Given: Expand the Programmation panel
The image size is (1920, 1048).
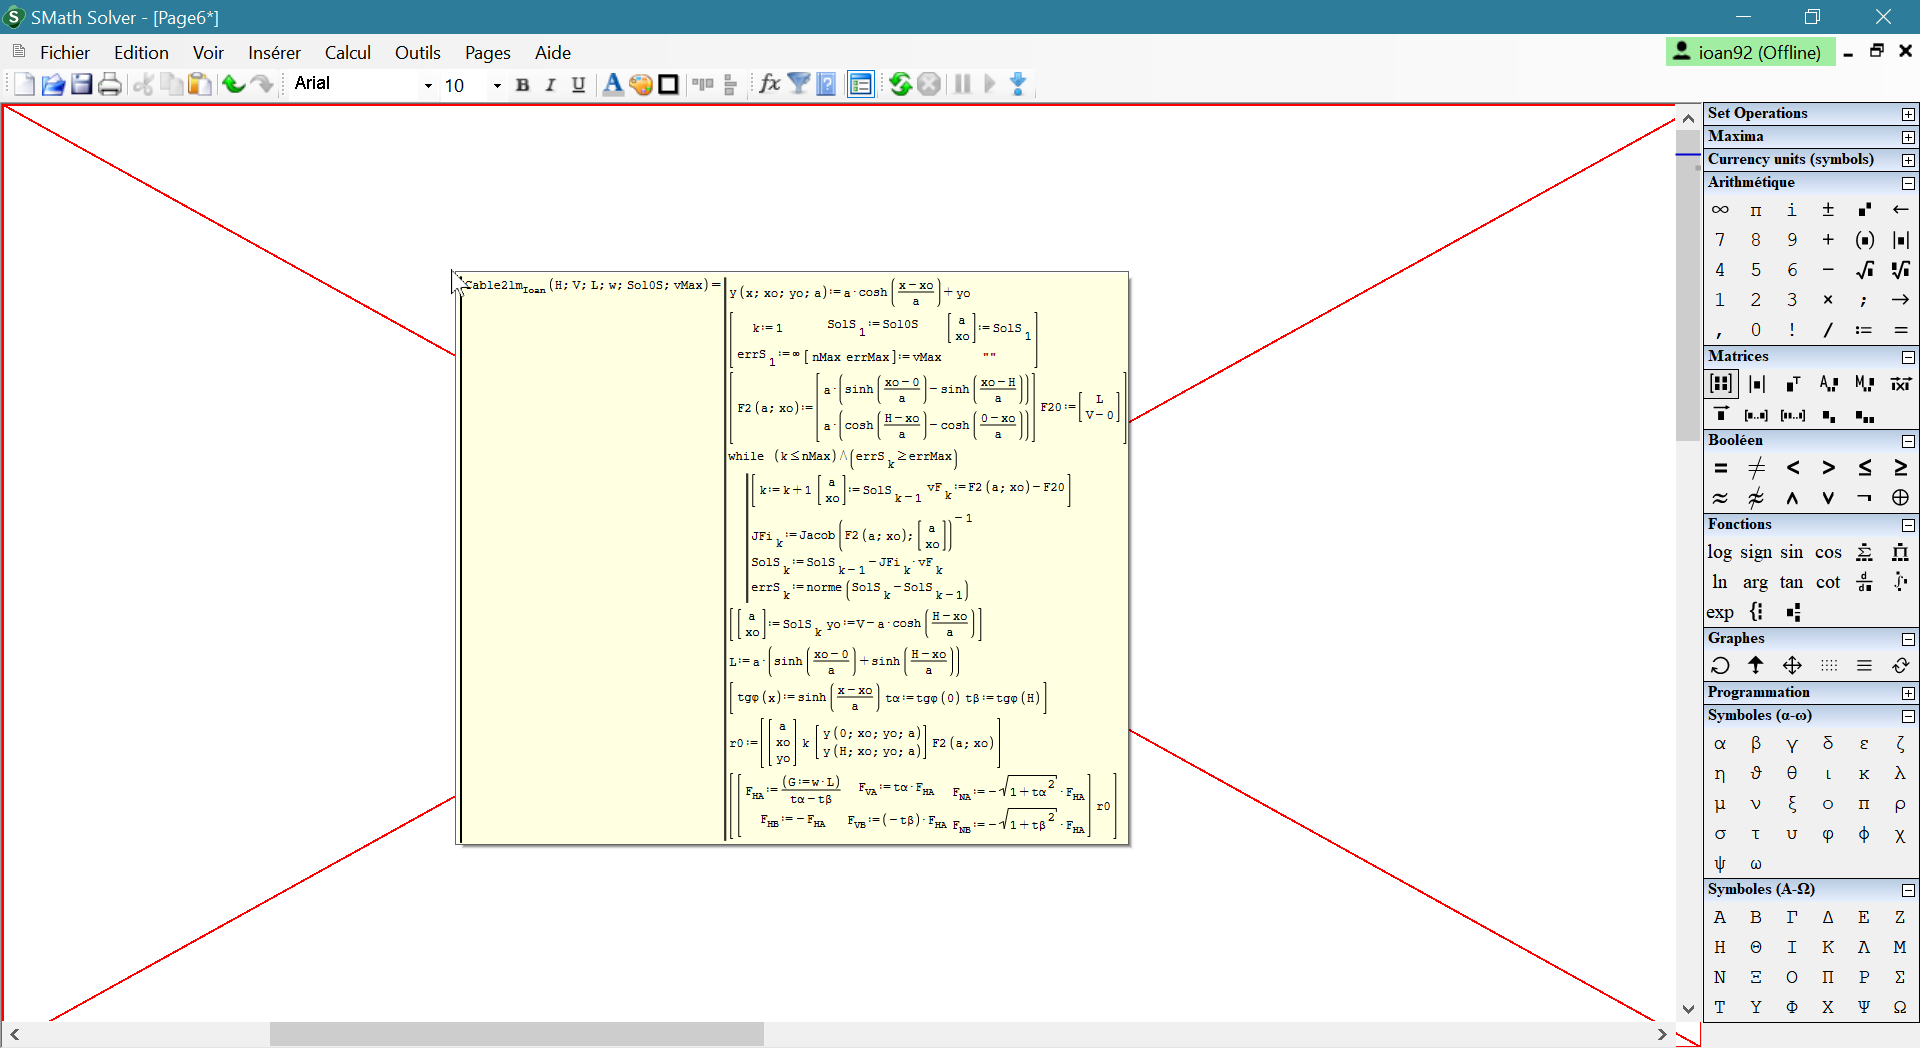Looking at the screenshot, I should click(1908, 693).
